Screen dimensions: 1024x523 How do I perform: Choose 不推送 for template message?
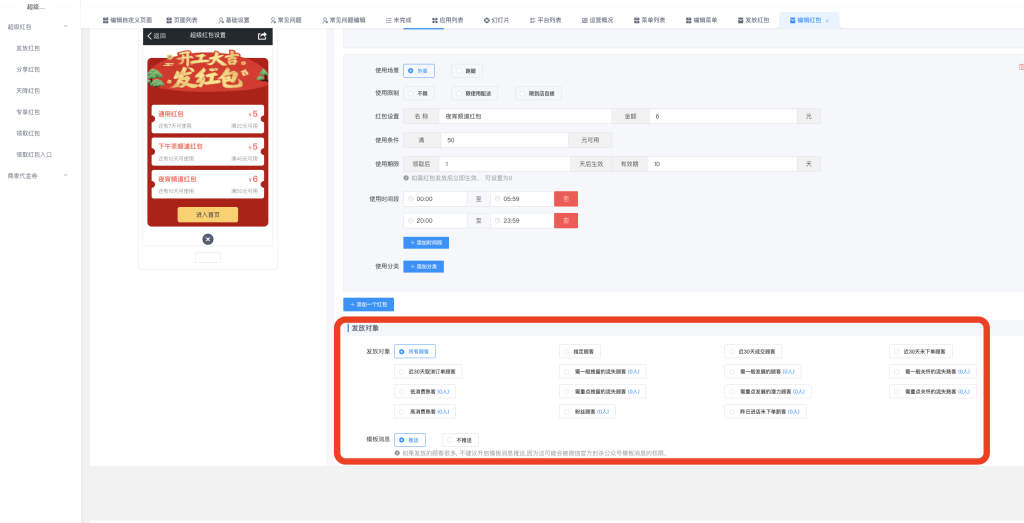point(460,439)
